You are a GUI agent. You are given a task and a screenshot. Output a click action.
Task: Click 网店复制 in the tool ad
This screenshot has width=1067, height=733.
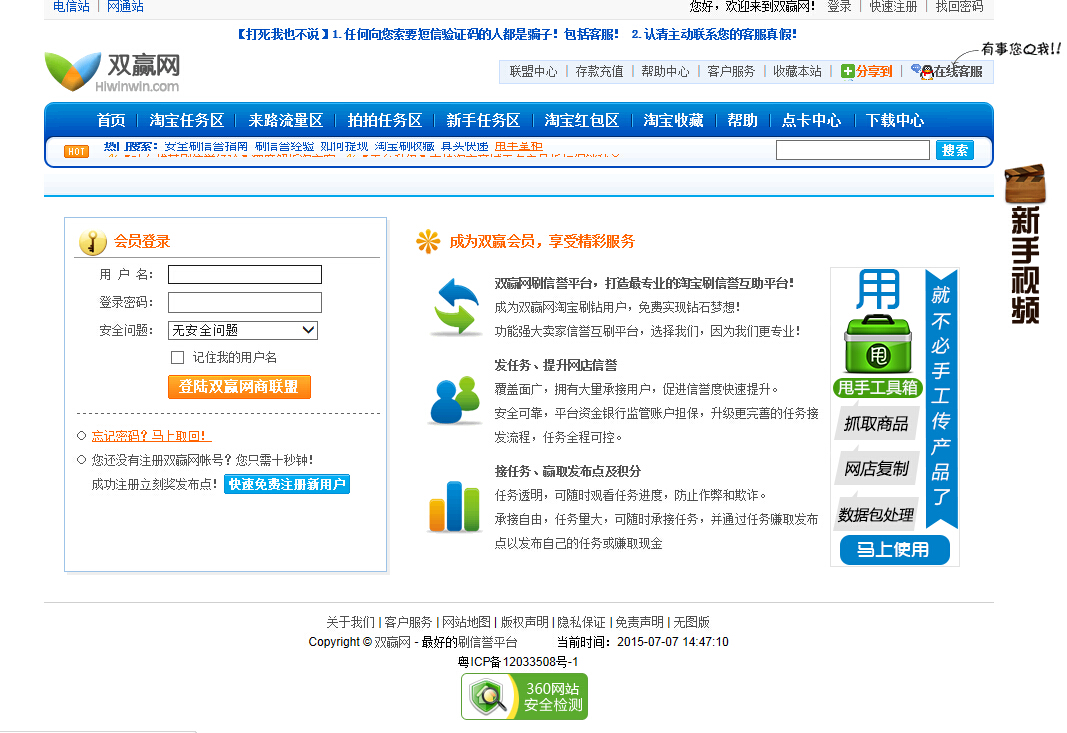pyautogui.click(x=876, y=469)
